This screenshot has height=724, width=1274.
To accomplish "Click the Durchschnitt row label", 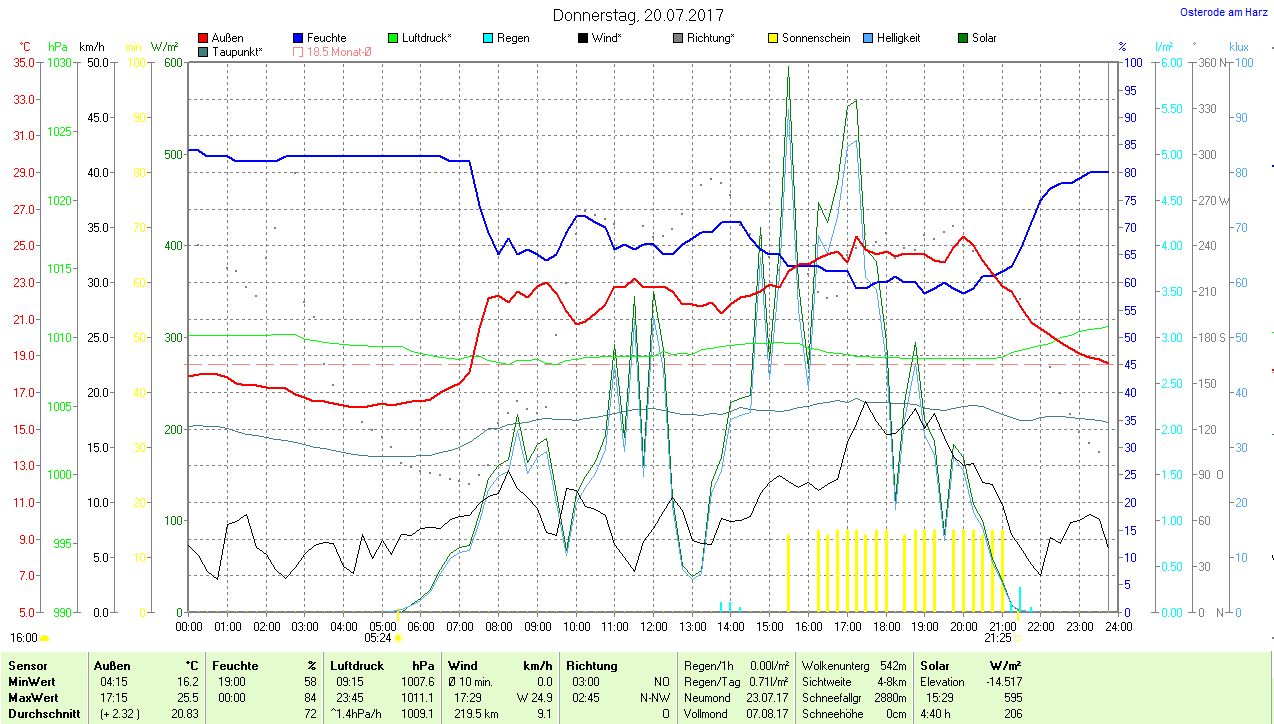I will tap(42, 714).
